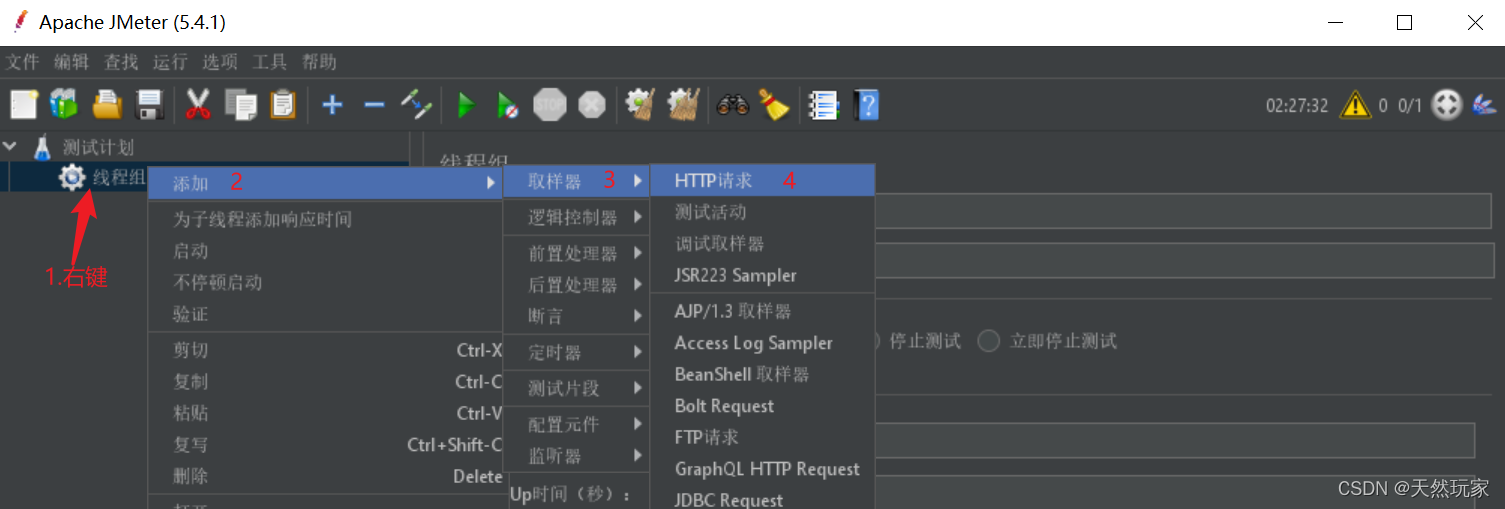Click the yellow warning triangle icon
Screen dimensions: 1505x509
(x=1355, y=104)
